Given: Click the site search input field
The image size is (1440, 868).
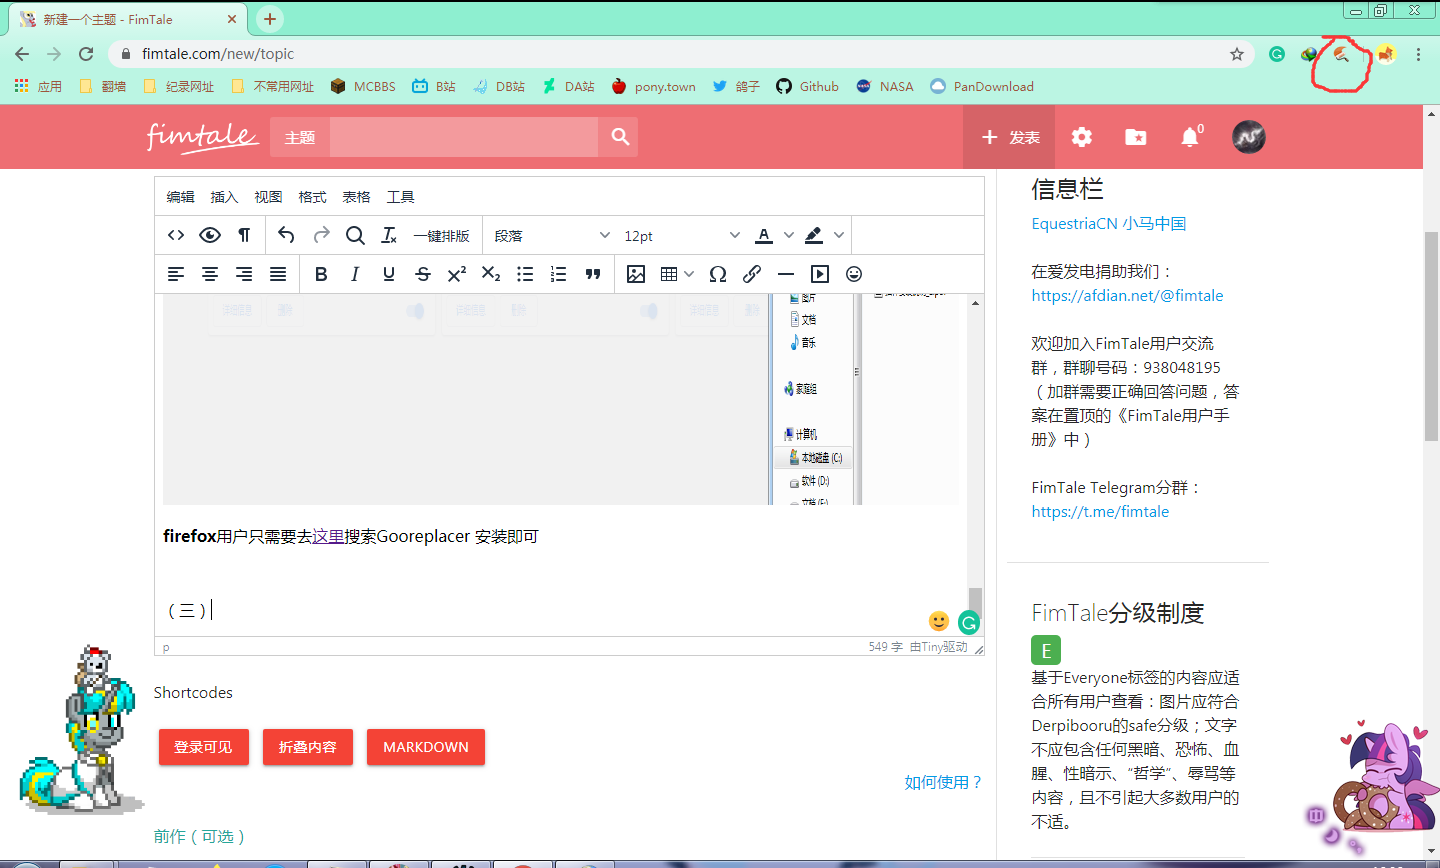Looking at the screenshot, I should click(464, 137).
